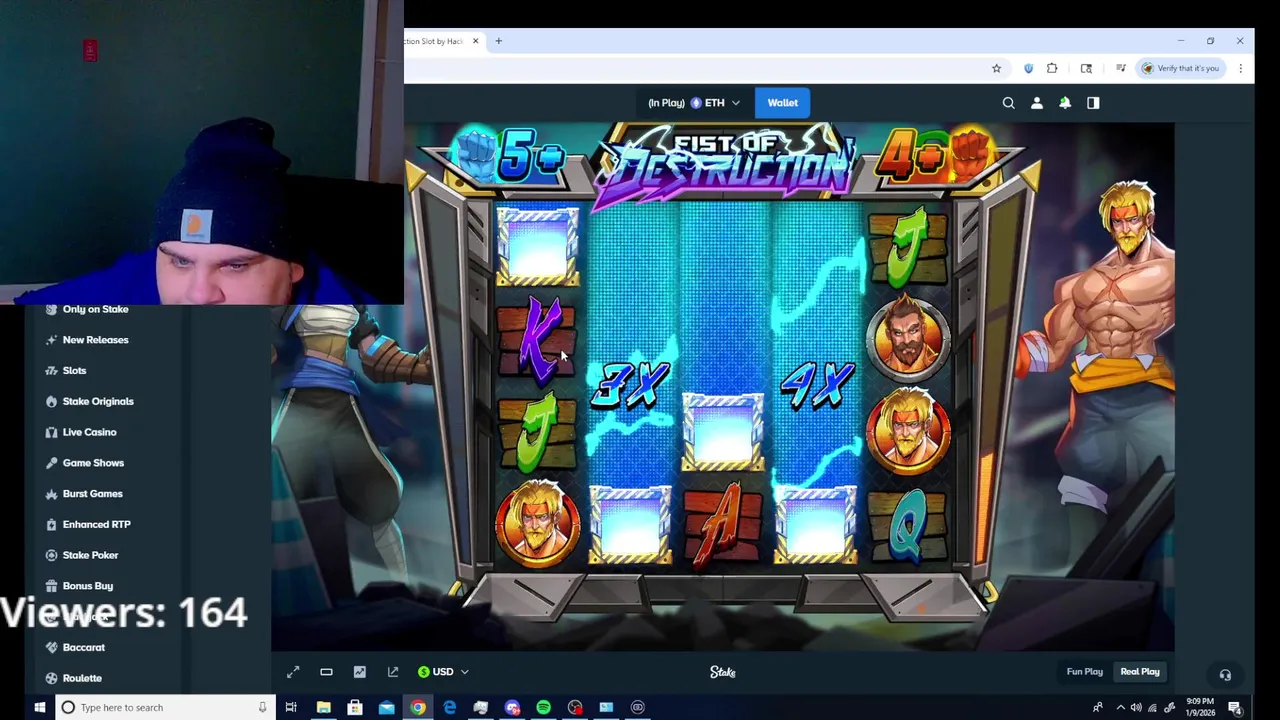Open a new browser tab
Screen dimensions: 1280x720
point(498,41)
